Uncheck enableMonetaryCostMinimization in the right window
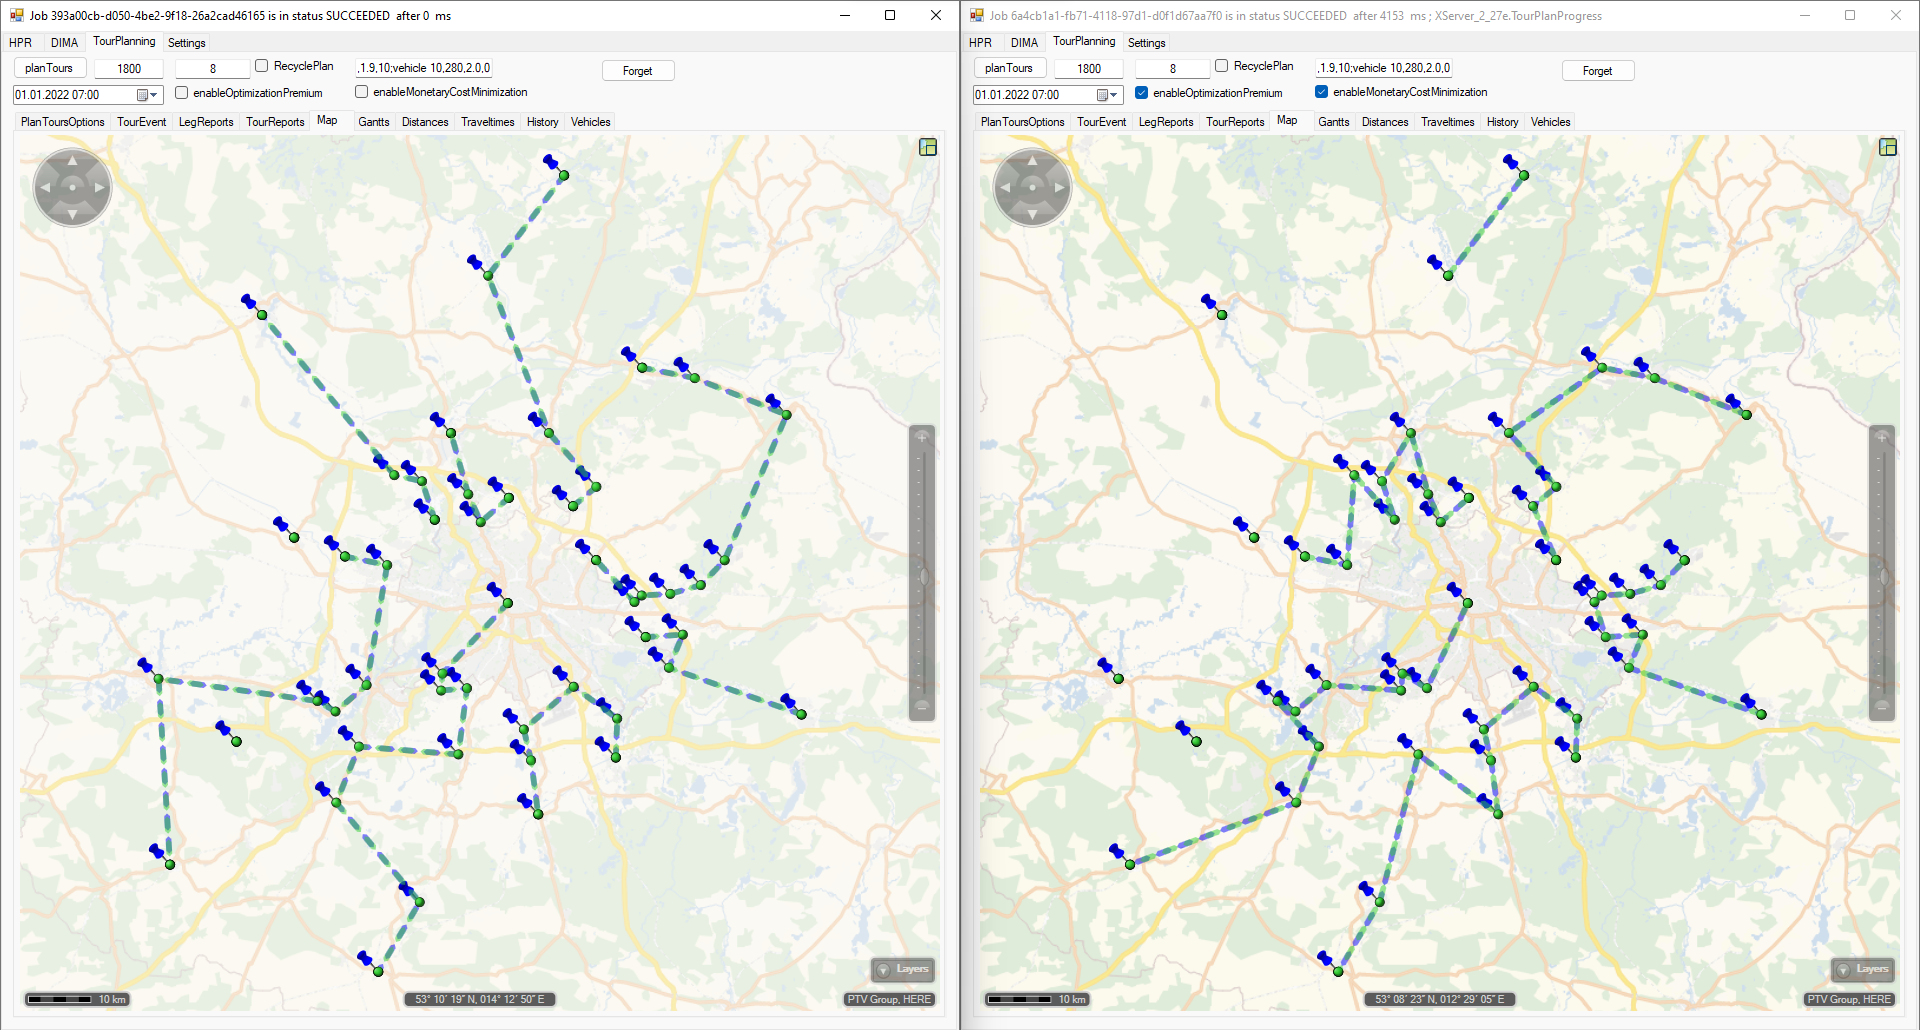This screenshot has width=1920, height=1030. coord(1322,92)
